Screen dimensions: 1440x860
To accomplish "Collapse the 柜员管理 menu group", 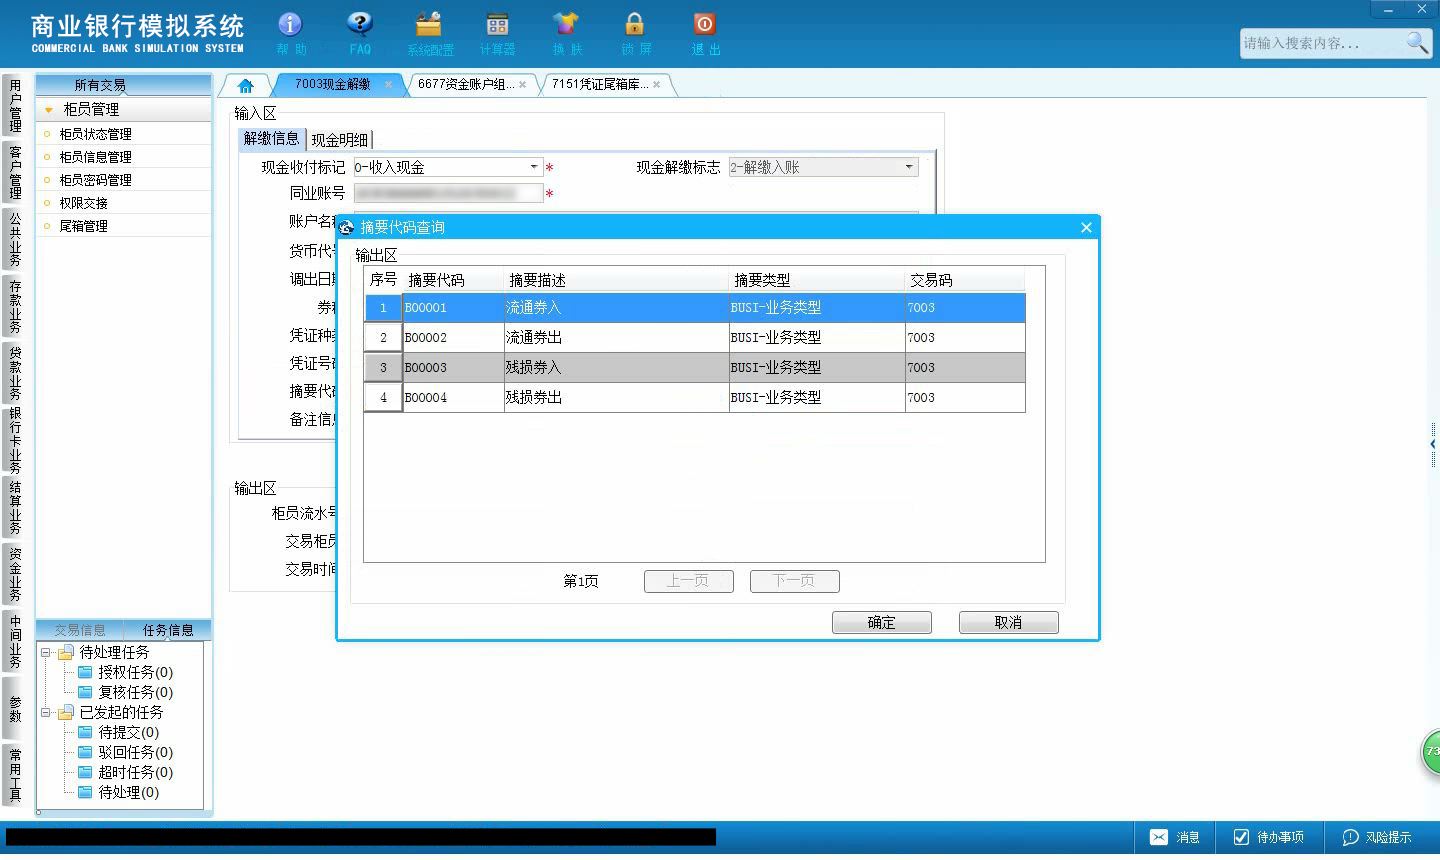I will 48,110.
